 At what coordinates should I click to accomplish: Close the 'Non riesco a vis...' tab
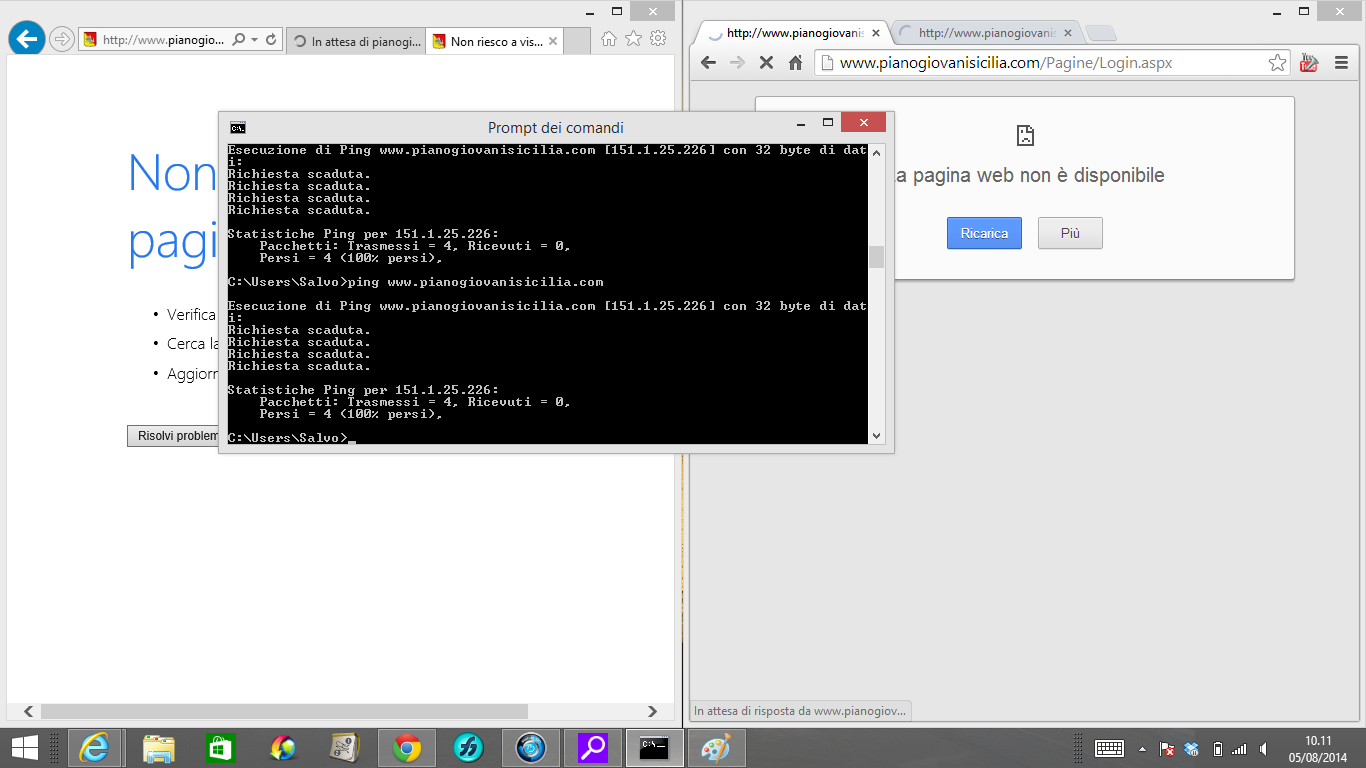pos(553,42)
